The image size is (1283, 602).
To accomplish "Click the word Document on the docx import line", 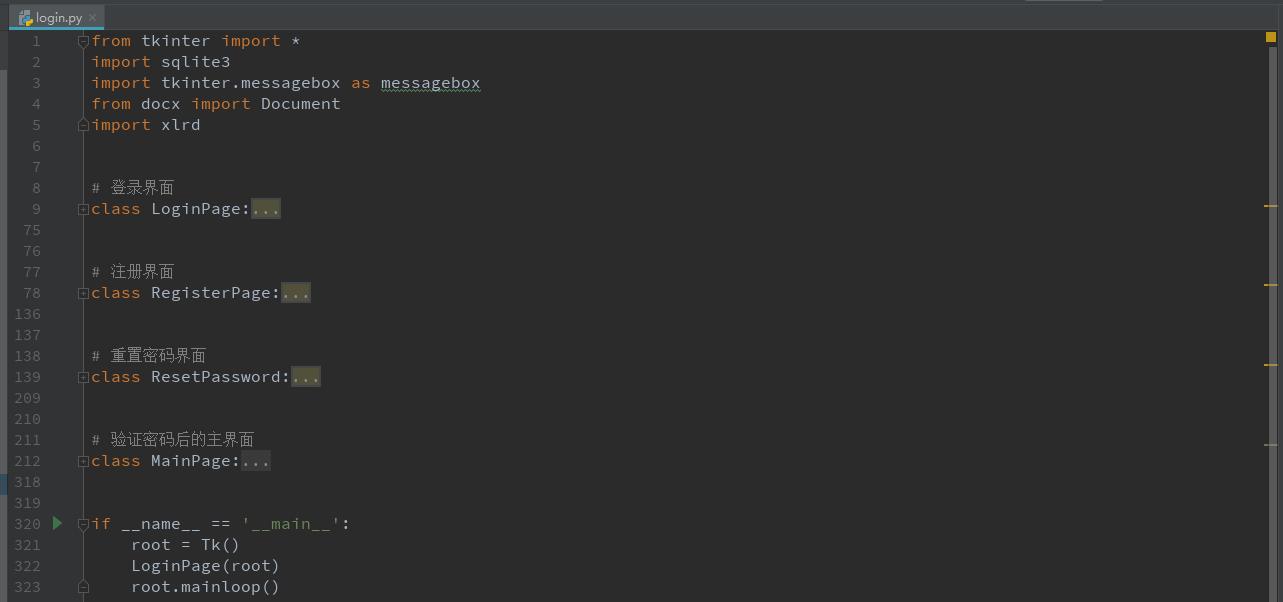I will (300, 103).
